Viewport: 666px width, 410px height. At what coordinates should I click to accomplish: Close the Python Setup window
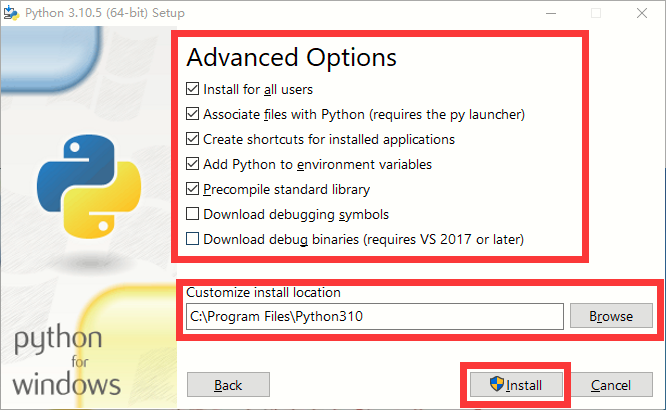tap(642, 13)
